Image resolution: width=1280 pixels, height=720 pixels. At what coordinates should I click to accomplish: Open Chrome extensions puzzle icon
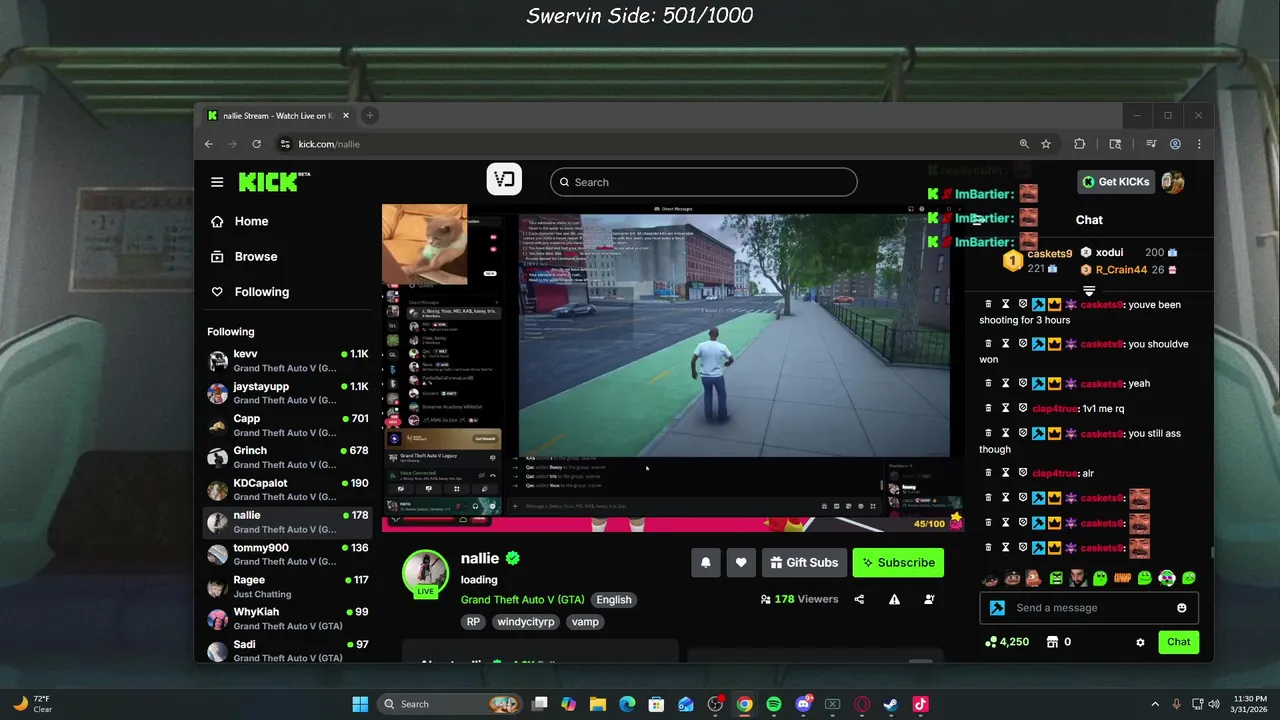pyautogui.click(x=1080, y=144)
